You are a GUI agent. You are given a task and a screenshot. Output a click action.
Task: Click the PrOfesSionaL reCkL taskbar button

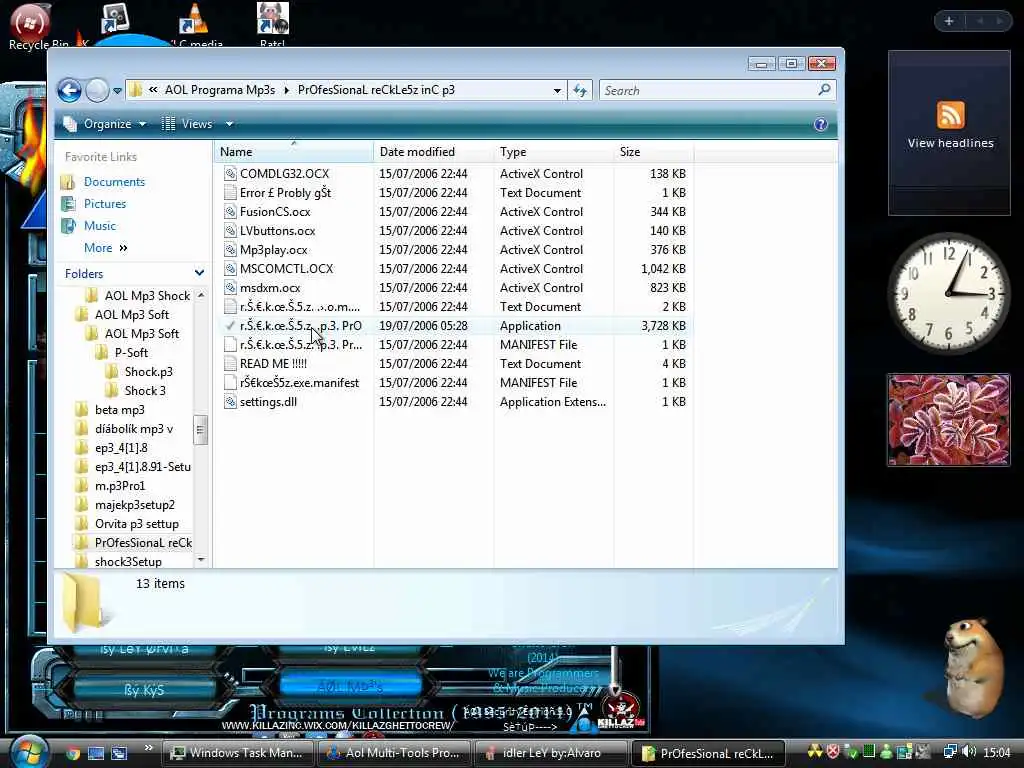tap(708, 753)
